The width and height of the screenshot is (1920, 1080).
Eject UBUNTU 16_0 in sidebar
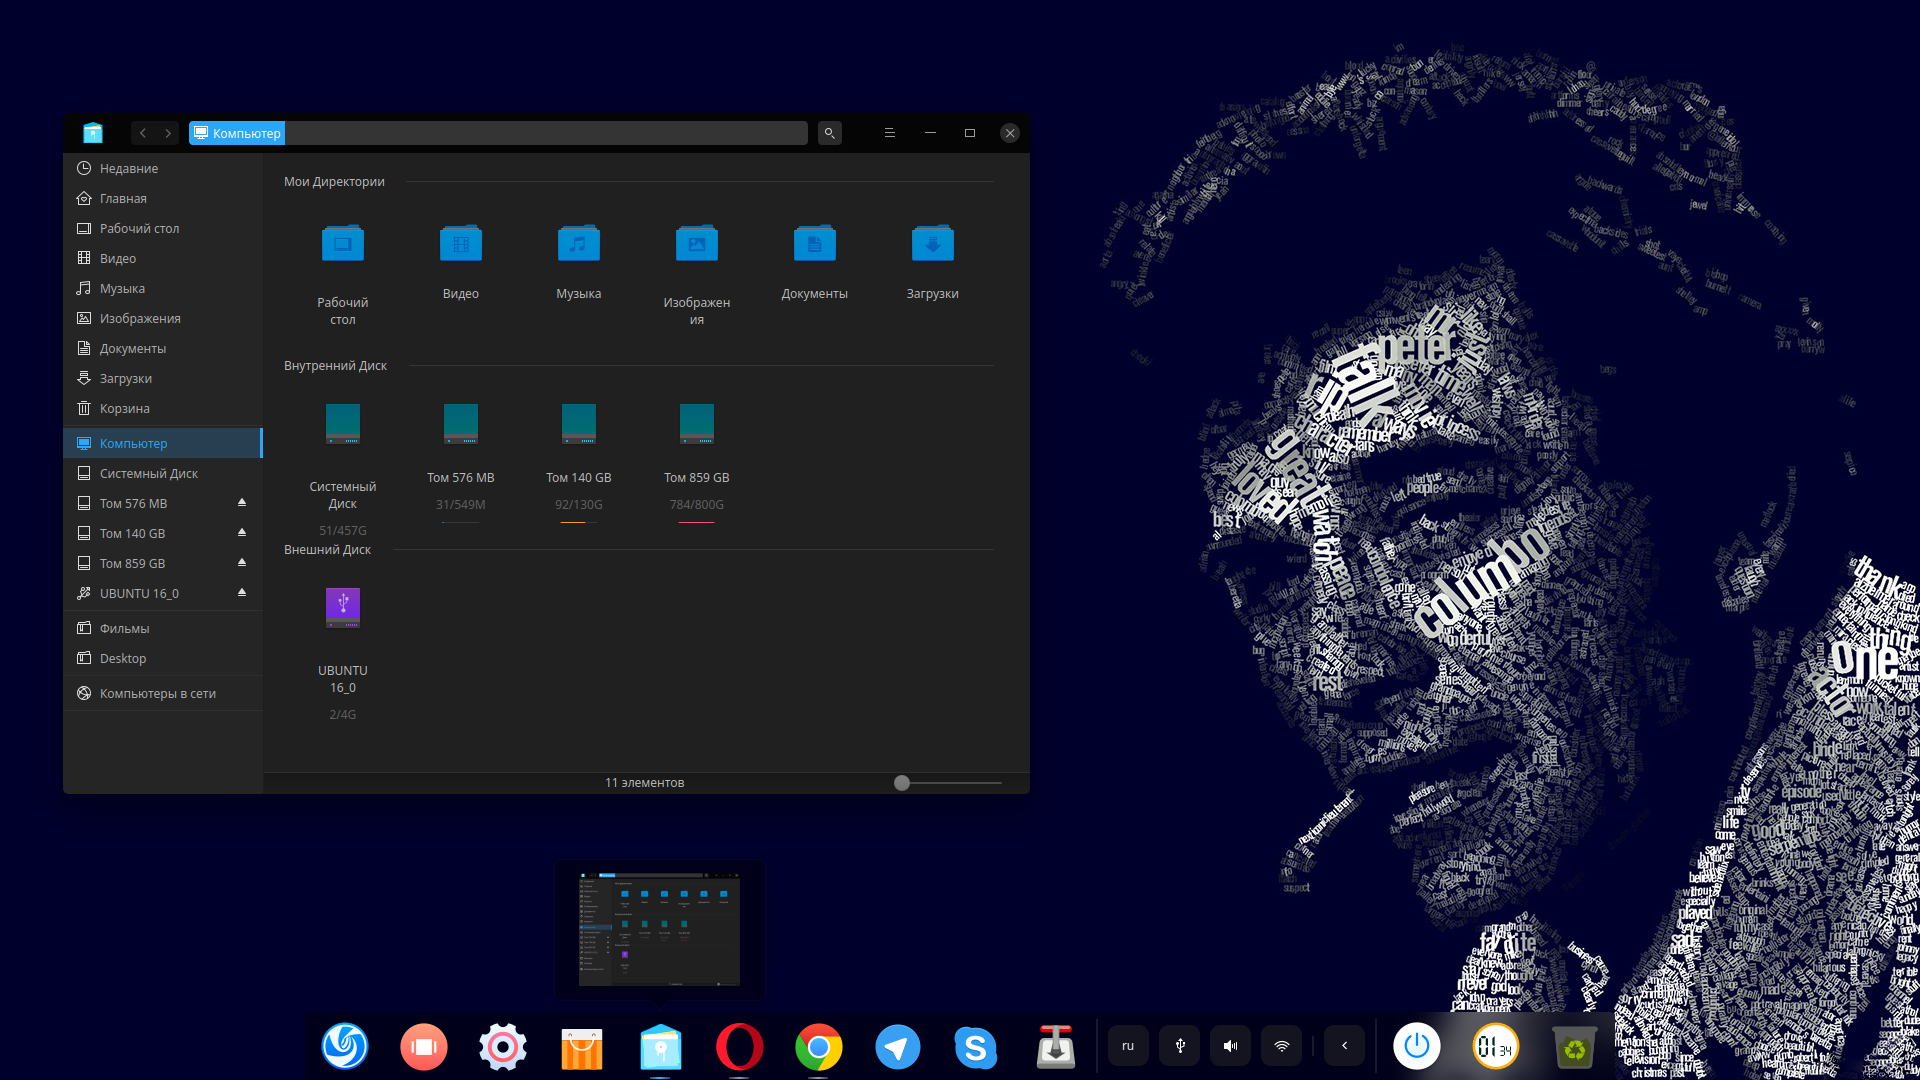click(x=242, y=593)
